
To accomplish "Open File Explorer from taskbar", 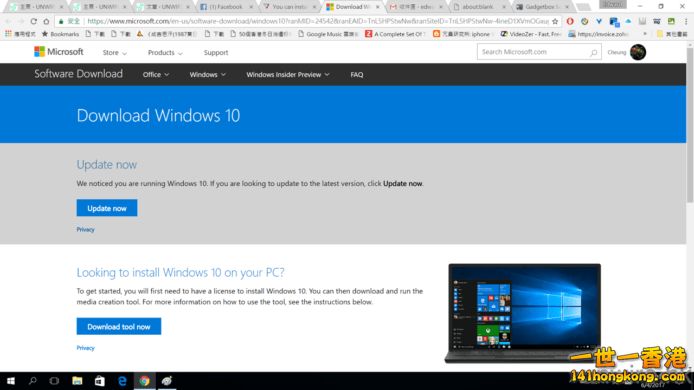I will click(77, 381).
